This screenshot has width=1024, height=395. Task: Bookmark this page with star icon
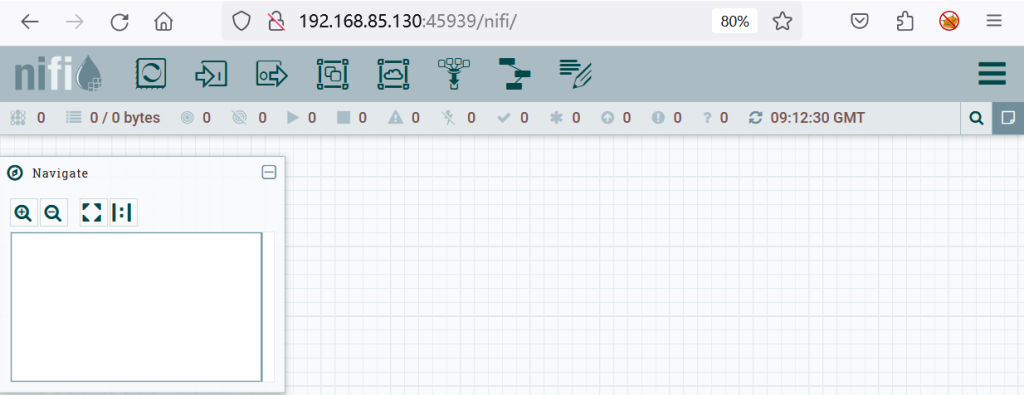pos(782,22)
